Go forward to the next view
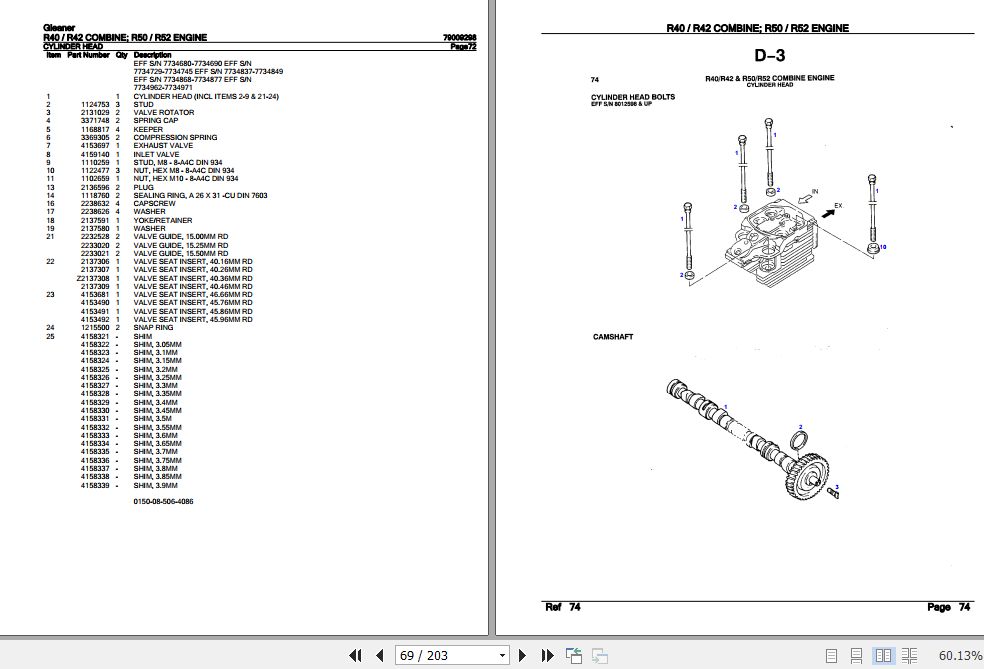This screenshot has height=669, width=984. [x=600, y=654]
